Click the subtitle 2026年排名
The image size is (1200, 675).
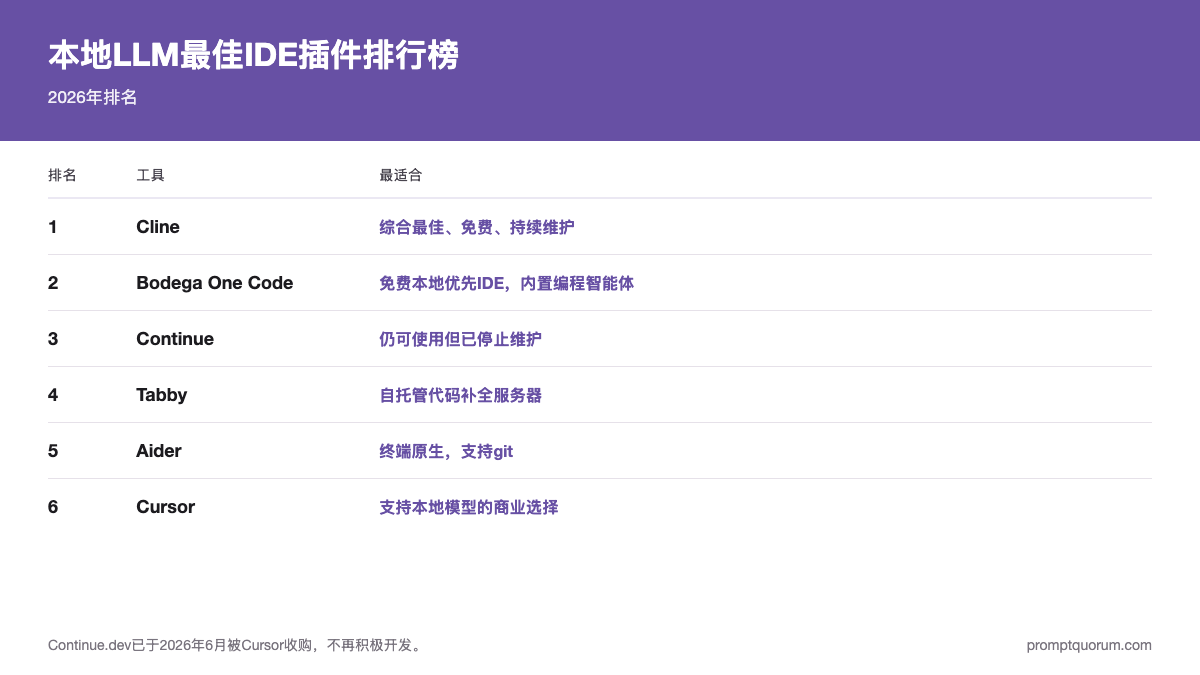tap(92, 98)
